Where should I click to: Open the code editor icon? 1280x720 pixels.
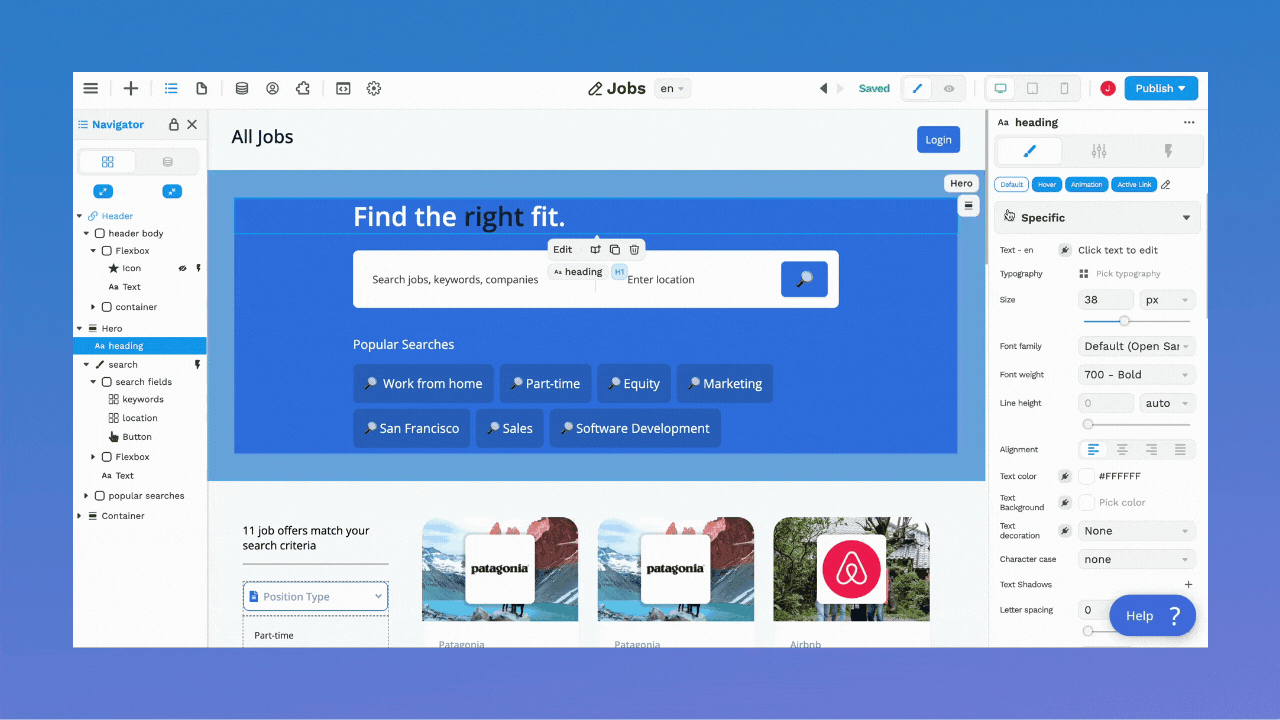pos(343,88)
